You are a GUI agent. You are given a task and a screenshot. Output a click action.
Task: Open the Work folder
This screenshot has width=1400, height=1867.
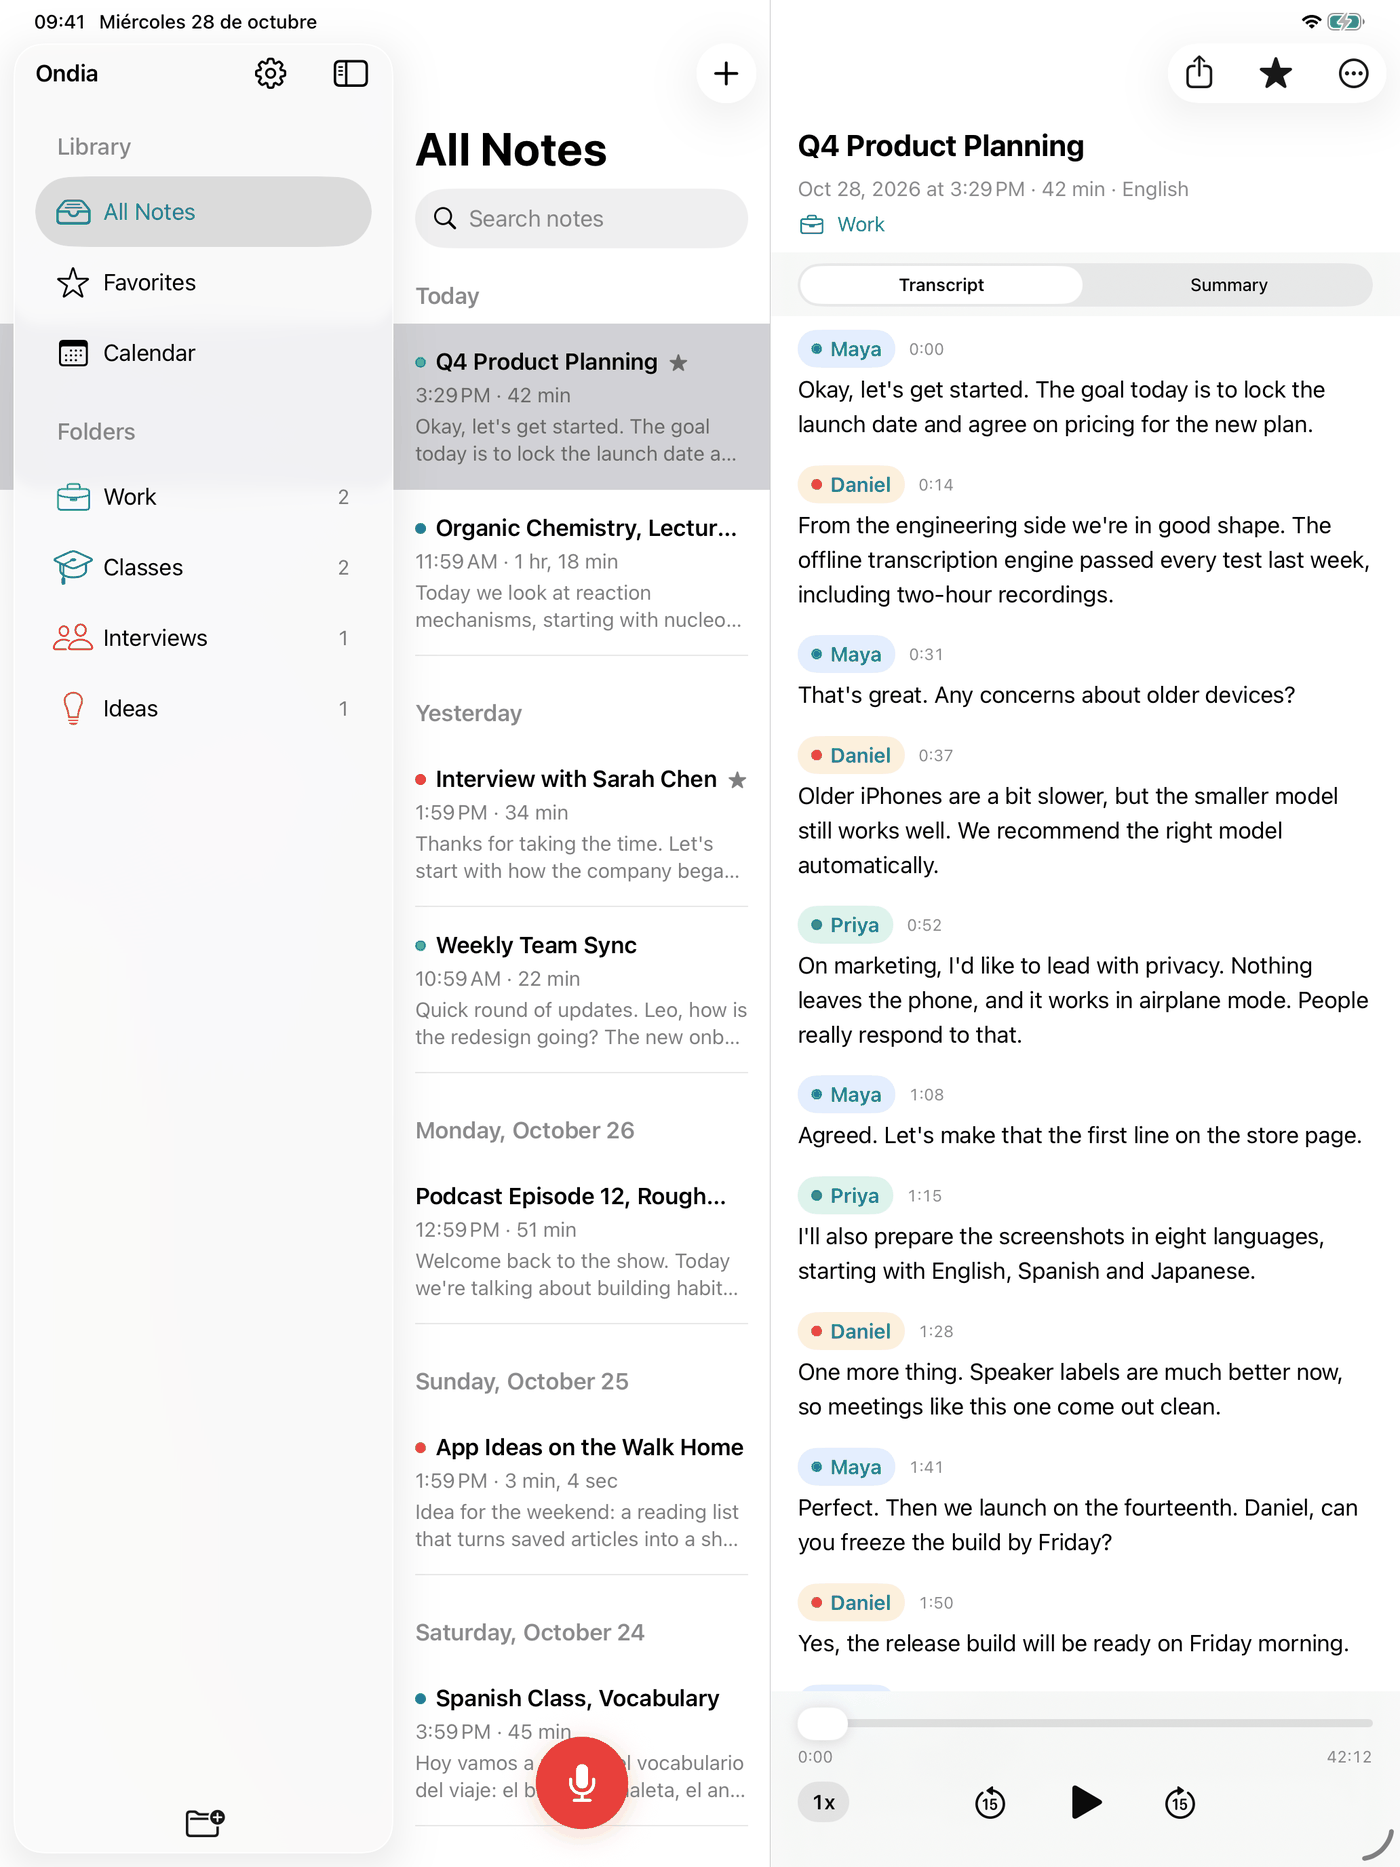point(203,497)
